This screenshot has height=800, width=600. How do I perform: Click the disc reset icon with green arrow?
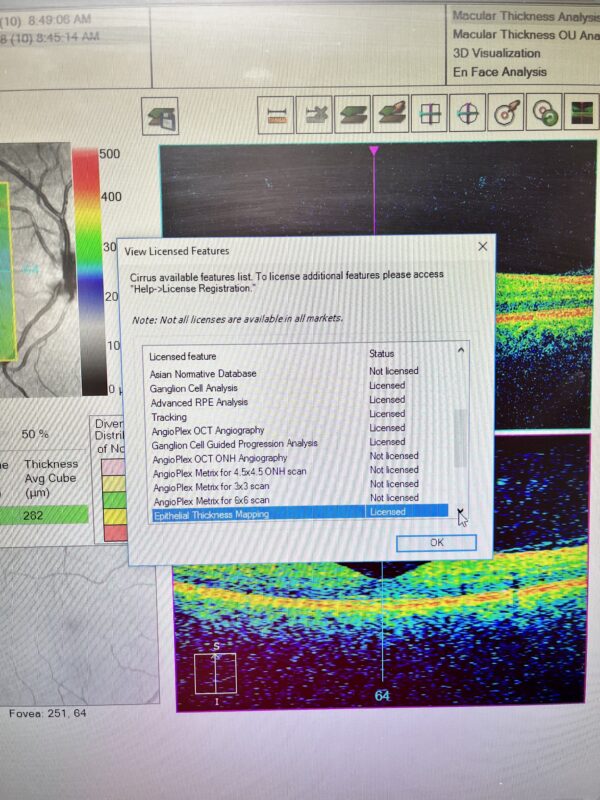click(544, 111)
